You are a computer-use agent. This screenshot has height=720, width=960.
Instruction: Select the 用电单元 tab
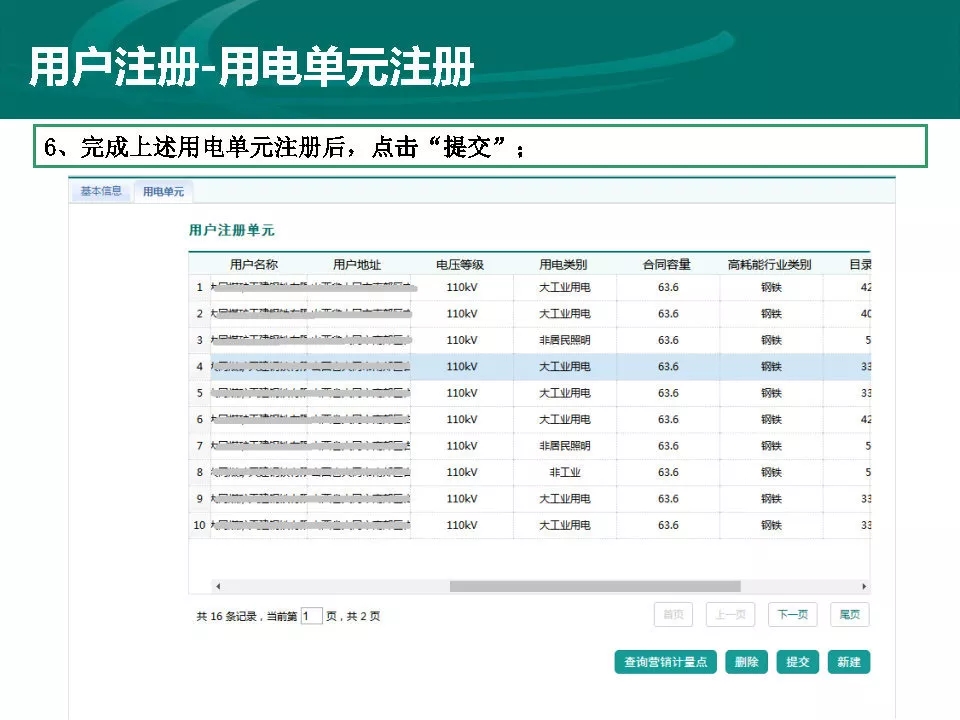coord(163,191)
